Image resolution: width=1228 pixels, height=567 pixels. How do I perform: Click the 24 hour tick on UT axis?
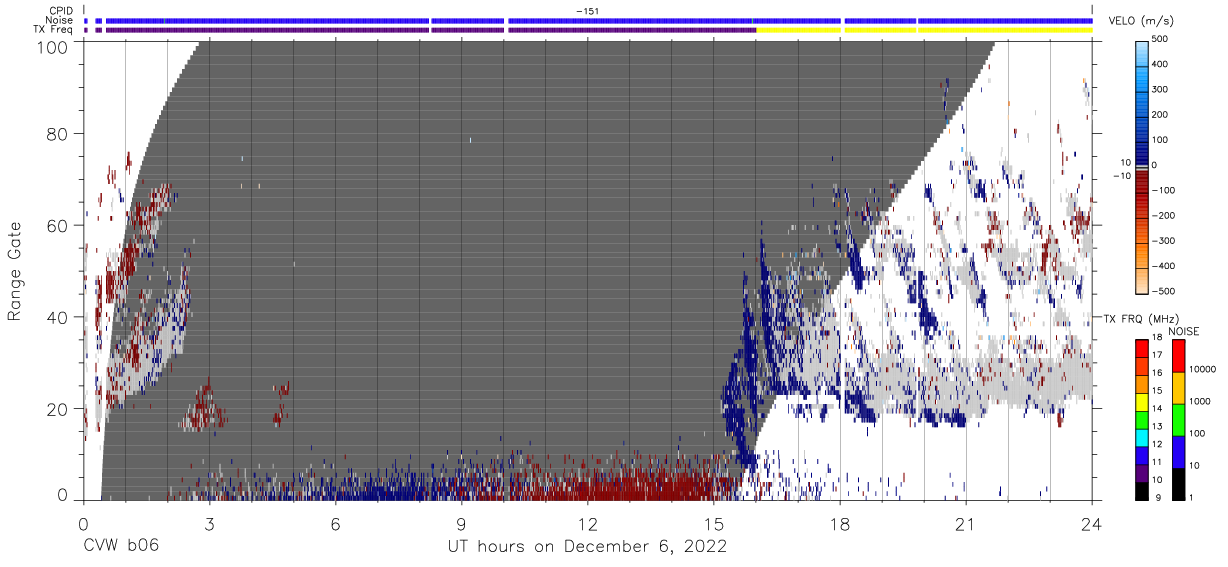[1091, 522]
